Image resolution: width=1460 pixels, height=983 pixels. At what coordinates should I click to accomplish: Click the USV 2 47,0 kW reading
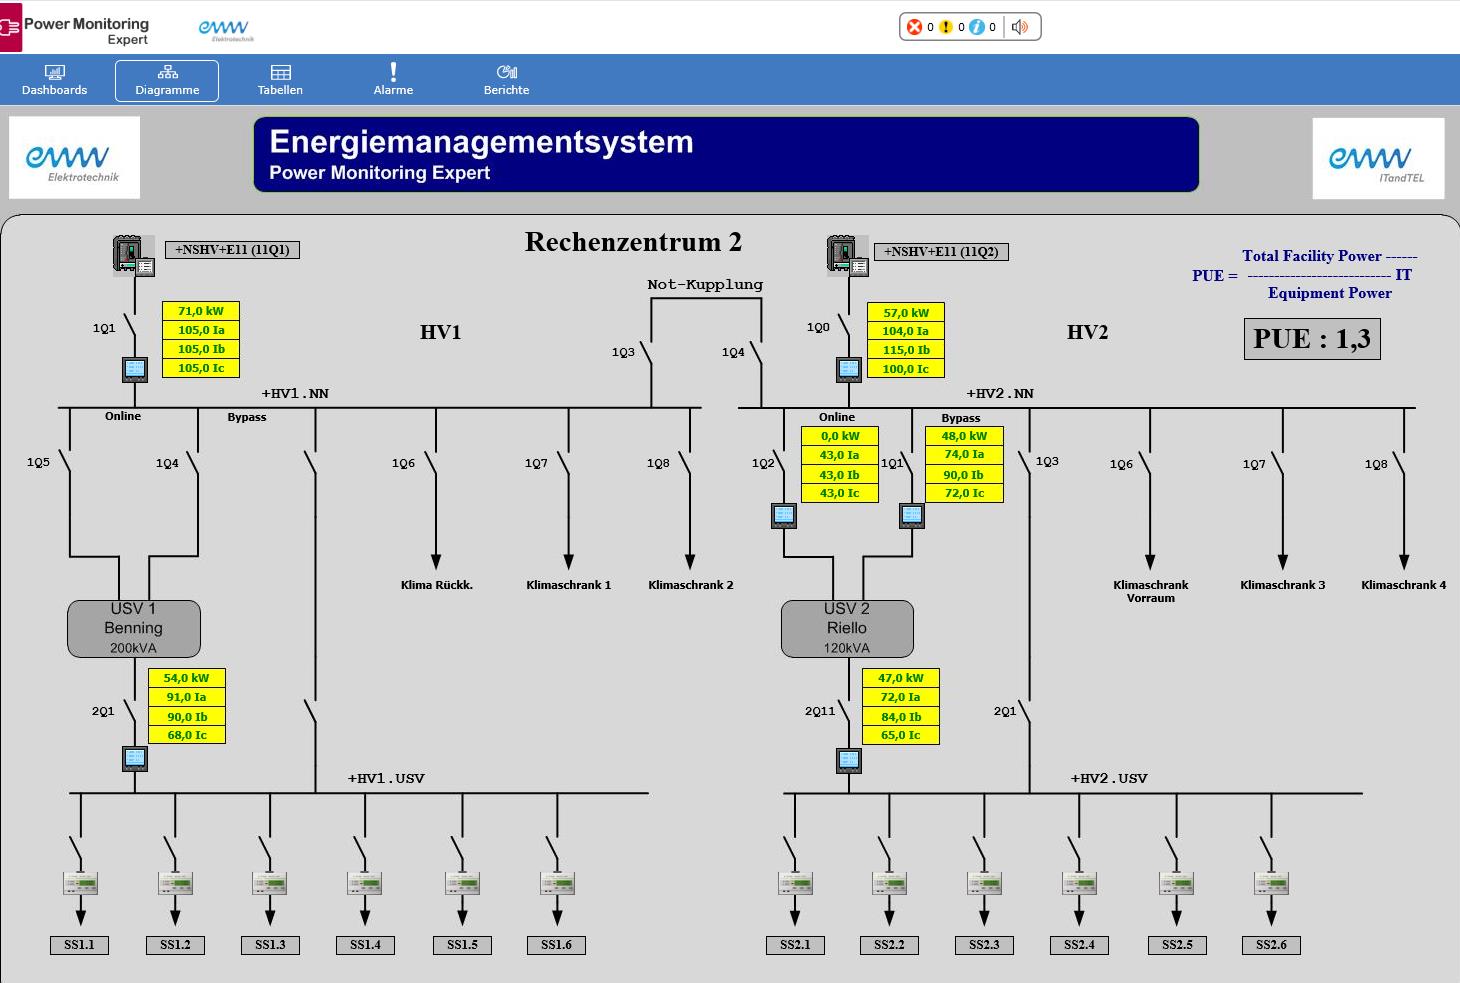coord(901,678)
